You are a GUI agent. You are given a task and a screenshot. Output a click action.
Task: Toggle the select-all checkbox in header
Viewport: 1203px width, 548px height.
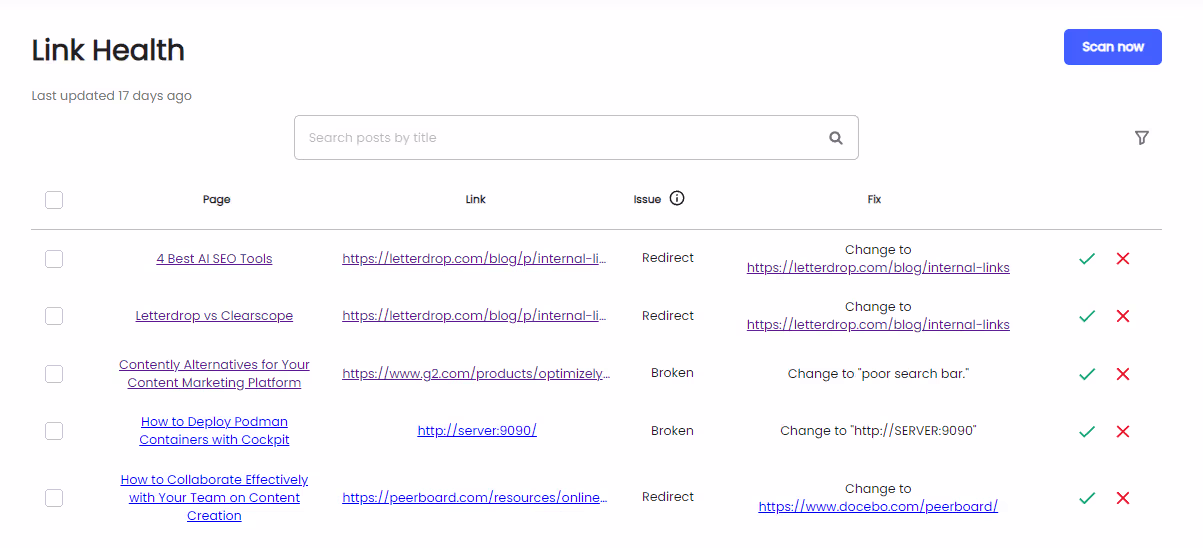54,200
